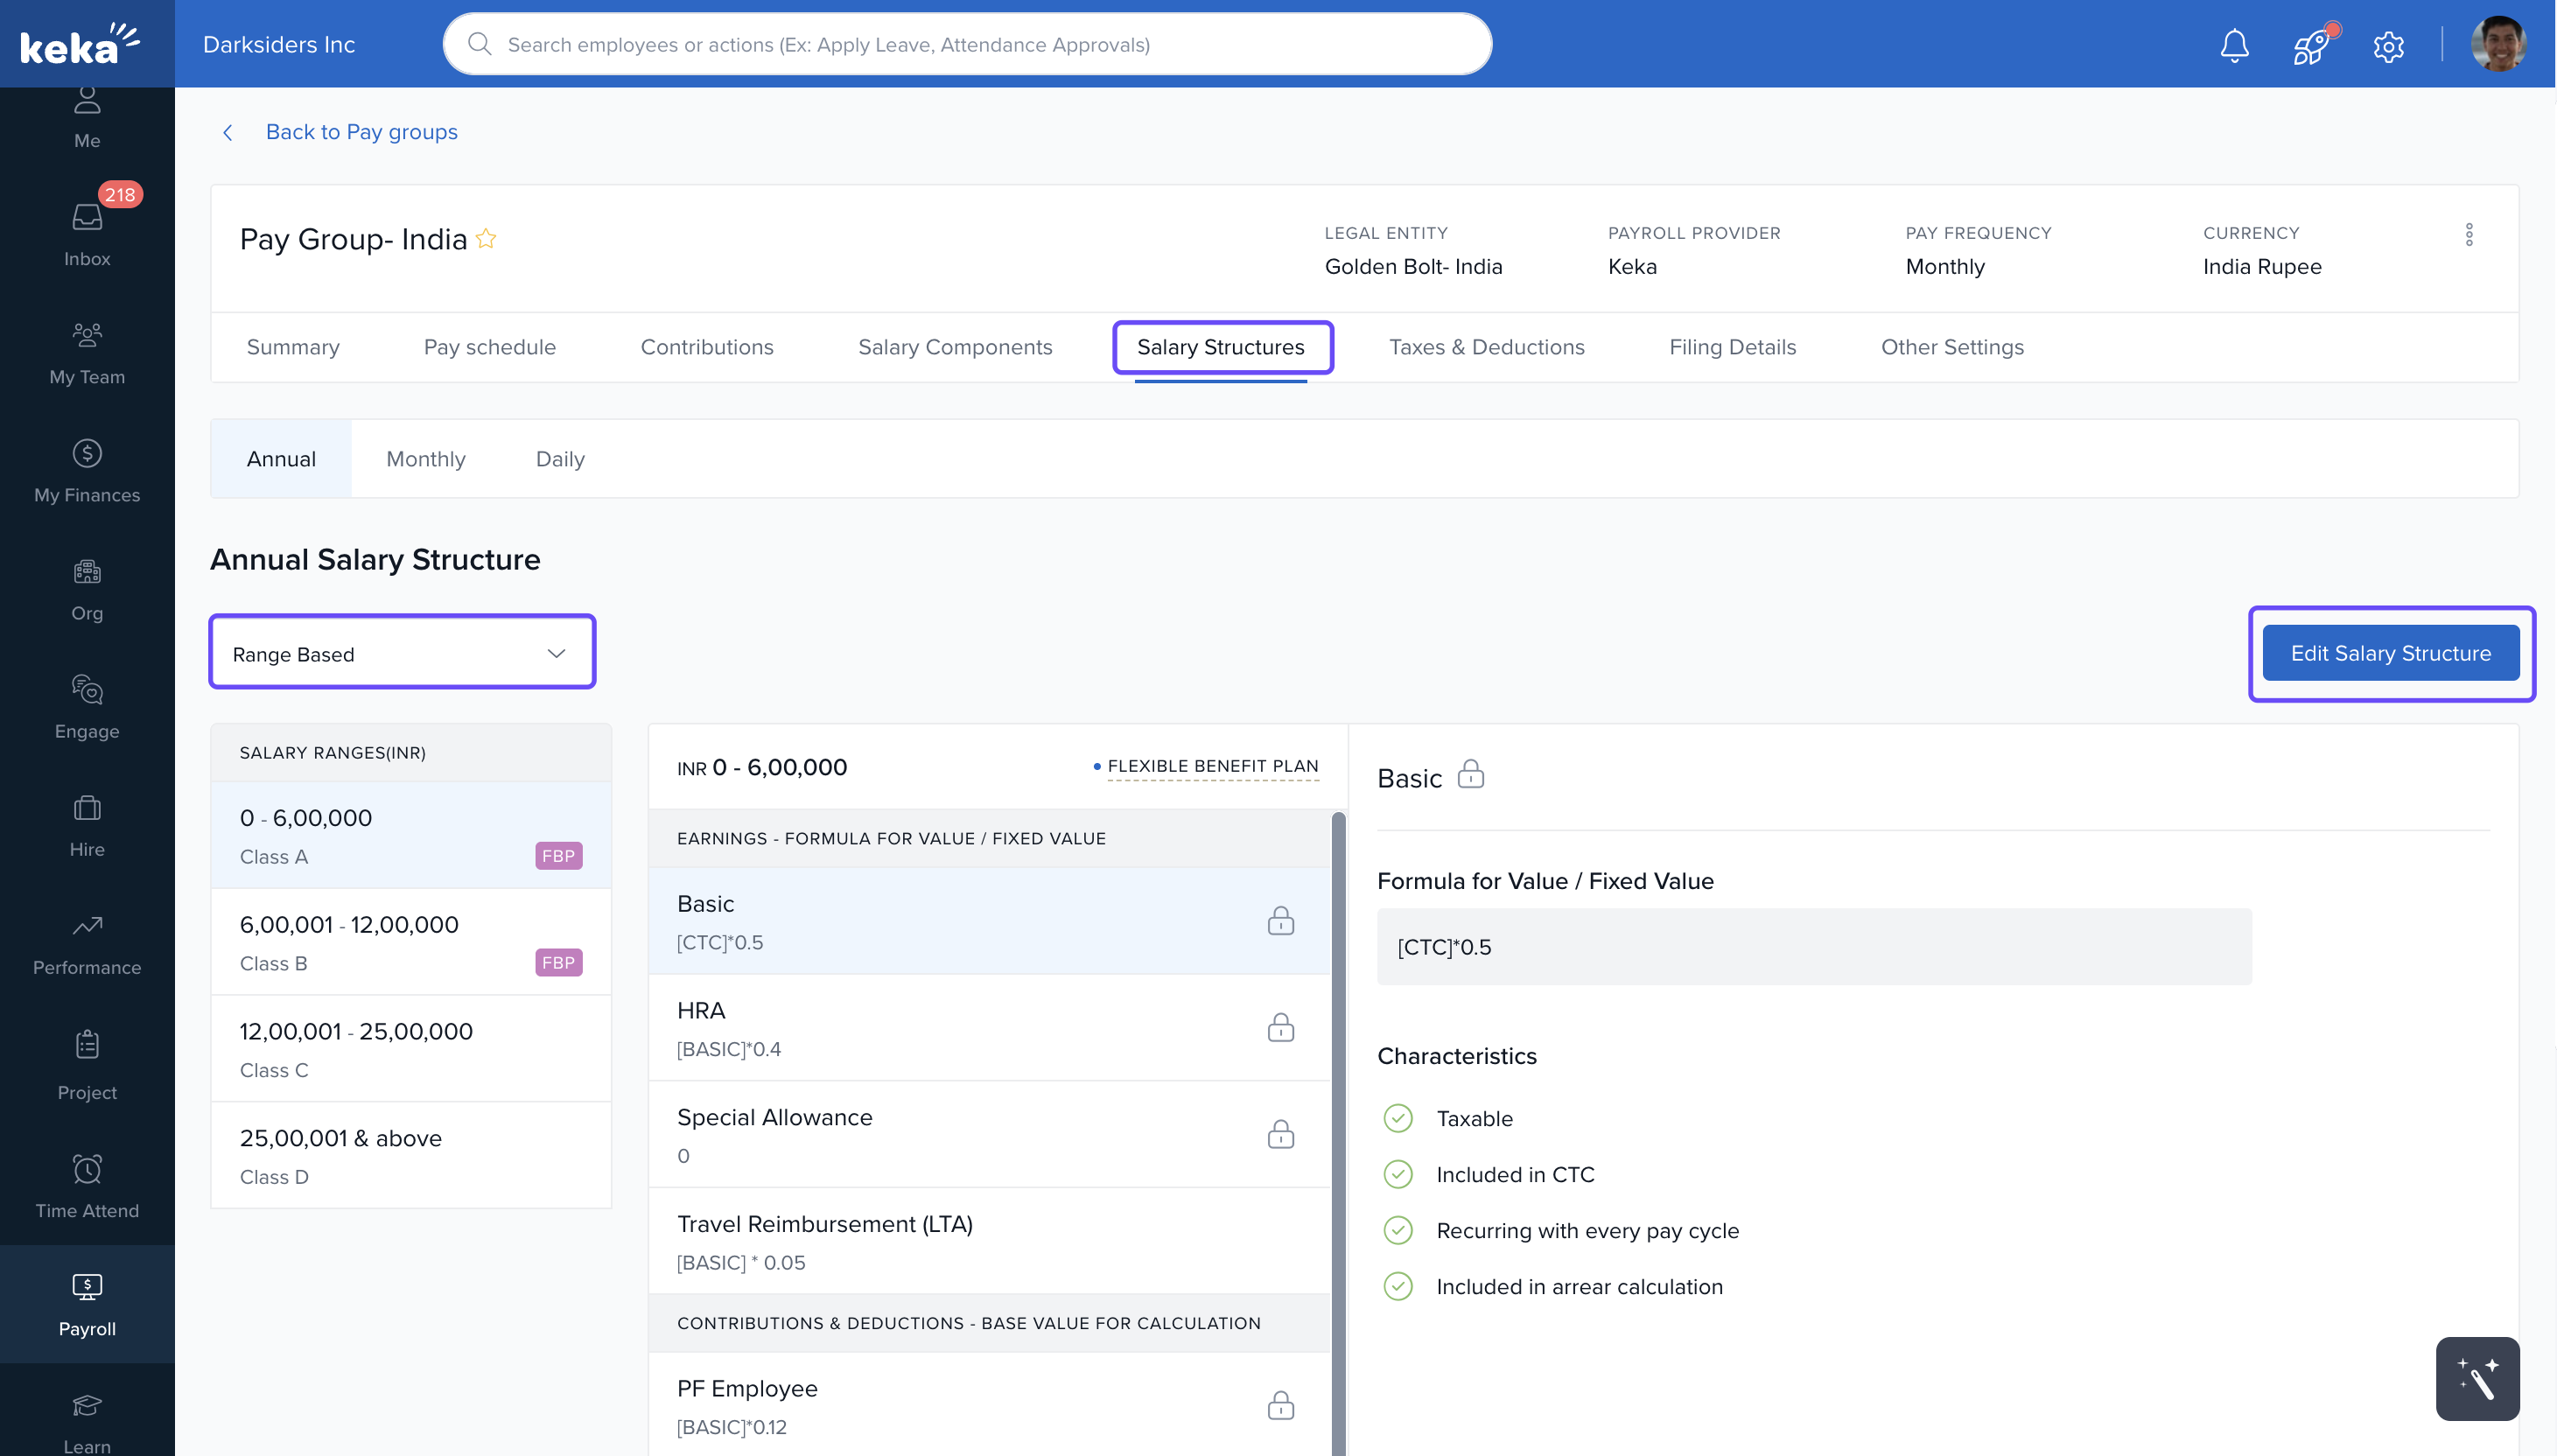This screenshot has width=2557, height=1456.
Task: Click the lock icon on Special Allowance row
Action: pyautogui.click(x=1280, y=1134)
